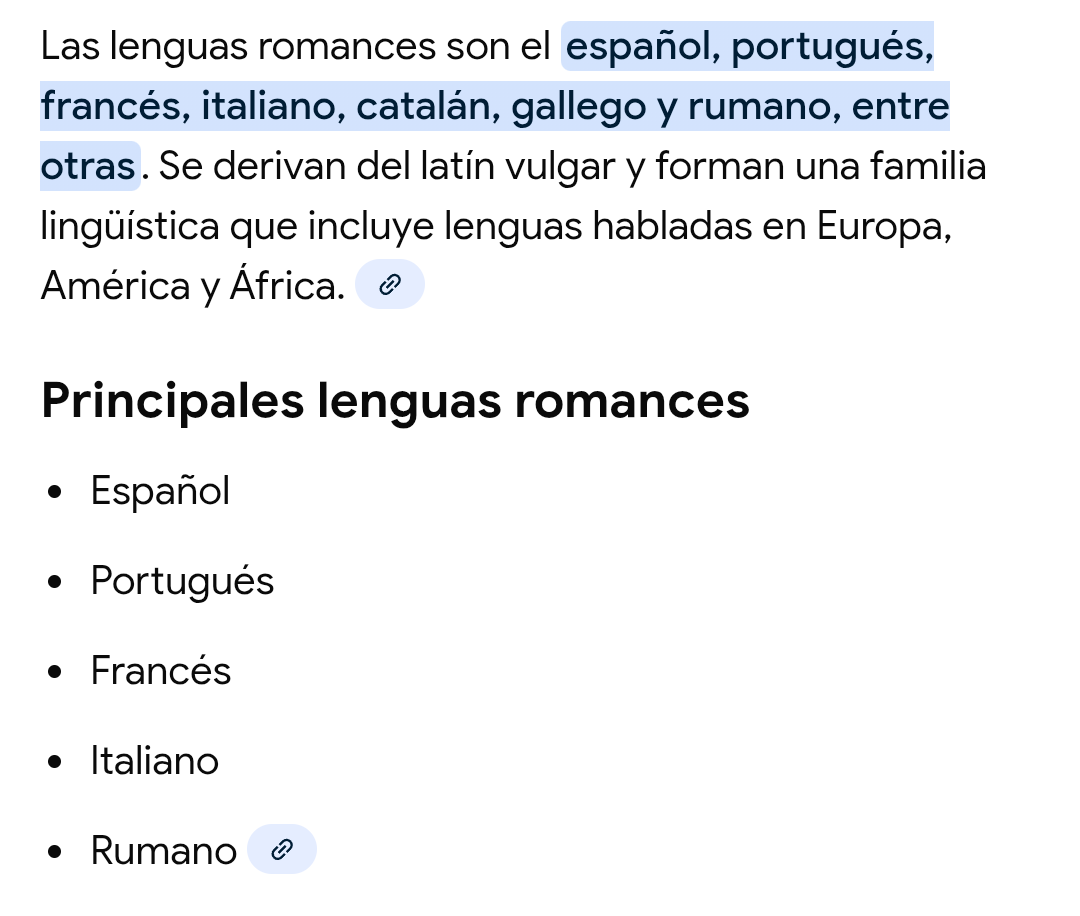
Task: Click the "Principales lenguas romances" heading
Action: click(395, 401)
